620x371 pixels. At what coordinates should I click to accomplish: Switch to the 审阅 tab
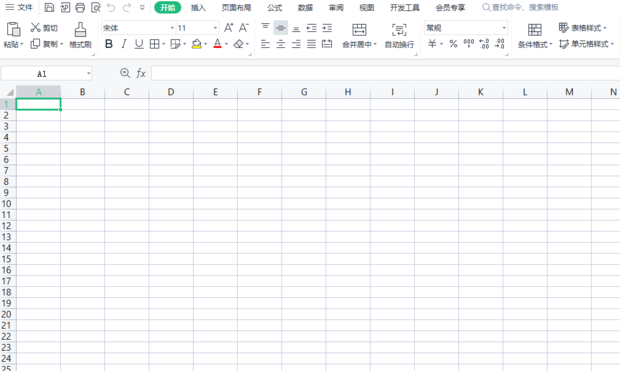coord(336,8)
